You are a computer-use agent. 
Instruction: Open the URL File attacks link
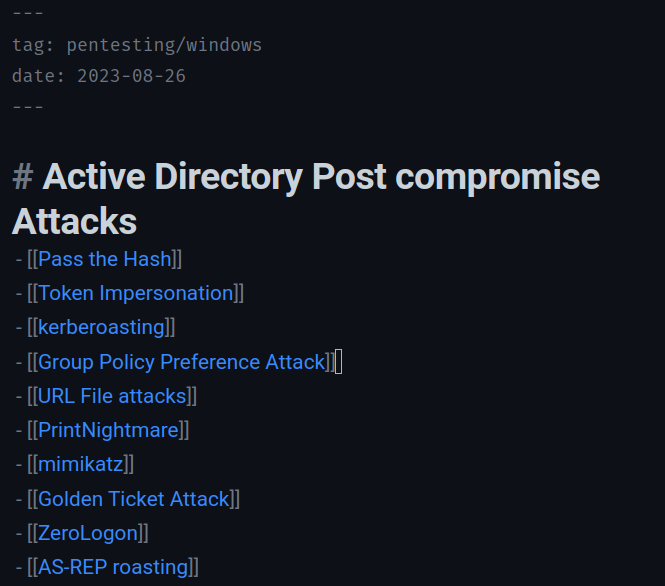click(x=112, y=396)
